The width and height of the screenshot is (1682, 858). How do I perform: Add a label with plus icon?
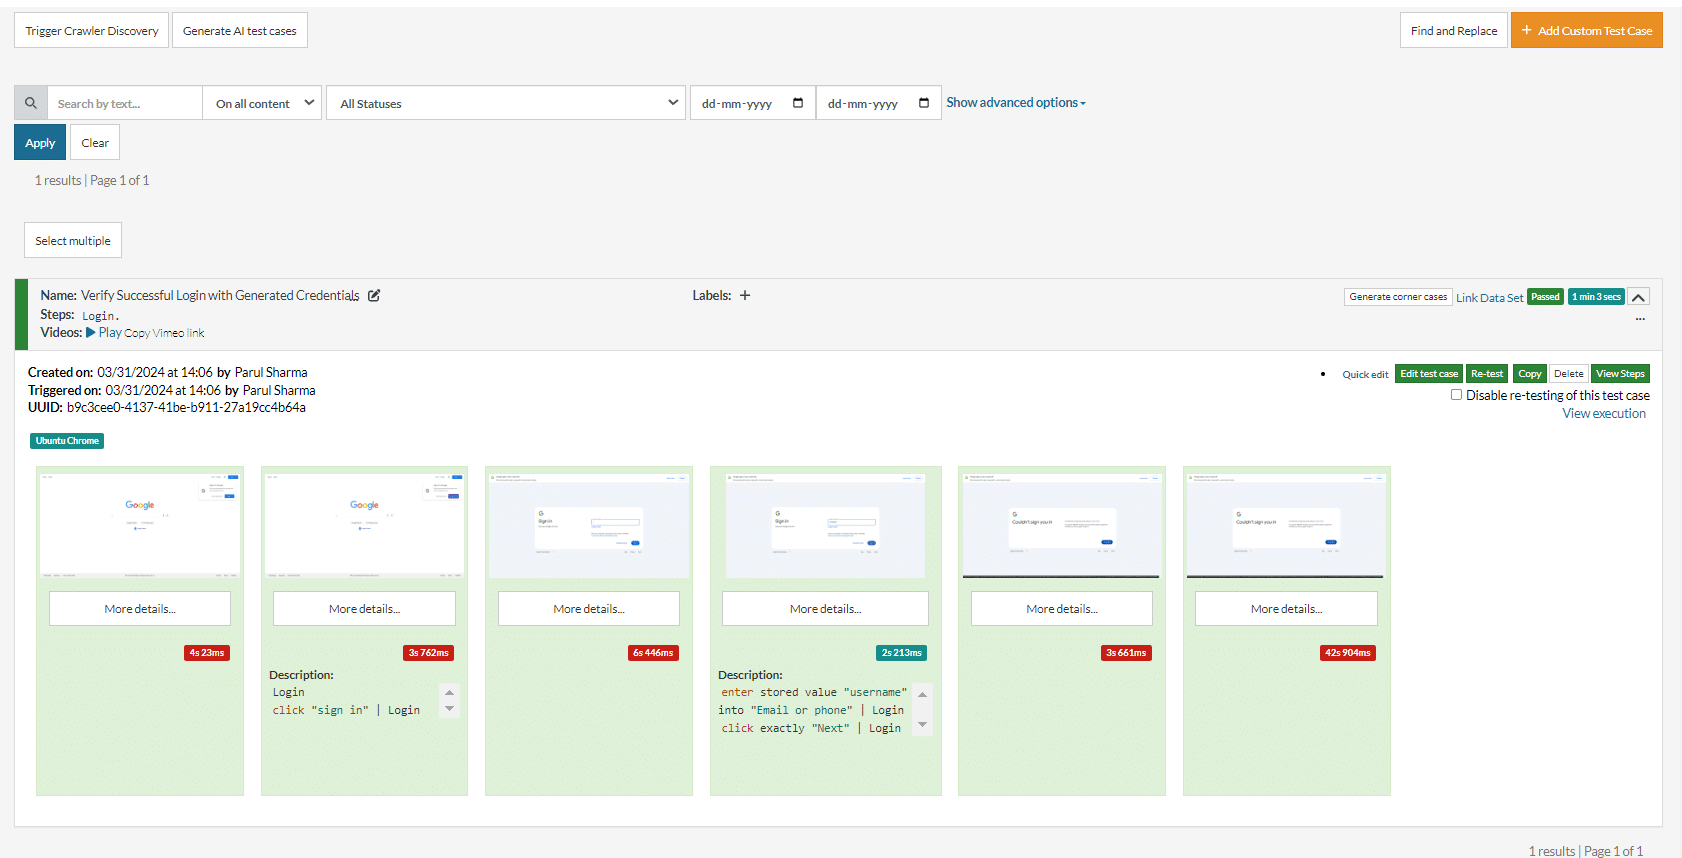click(745, 295)
